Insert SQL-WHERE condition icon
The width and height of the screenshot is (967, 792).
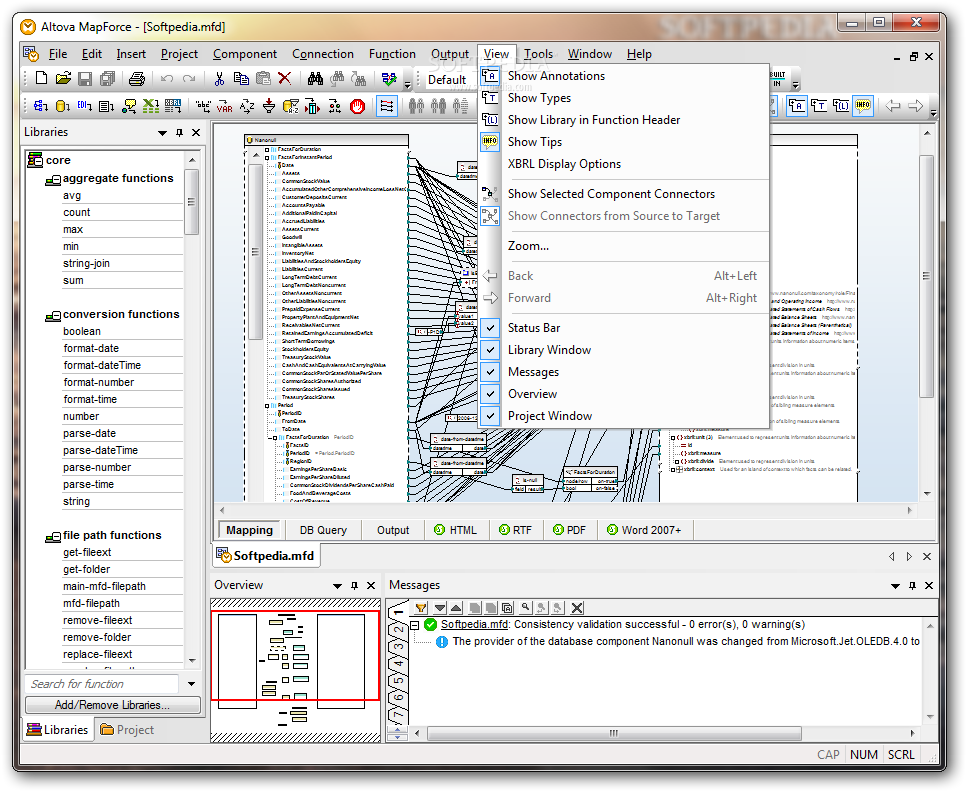(290, 106)
